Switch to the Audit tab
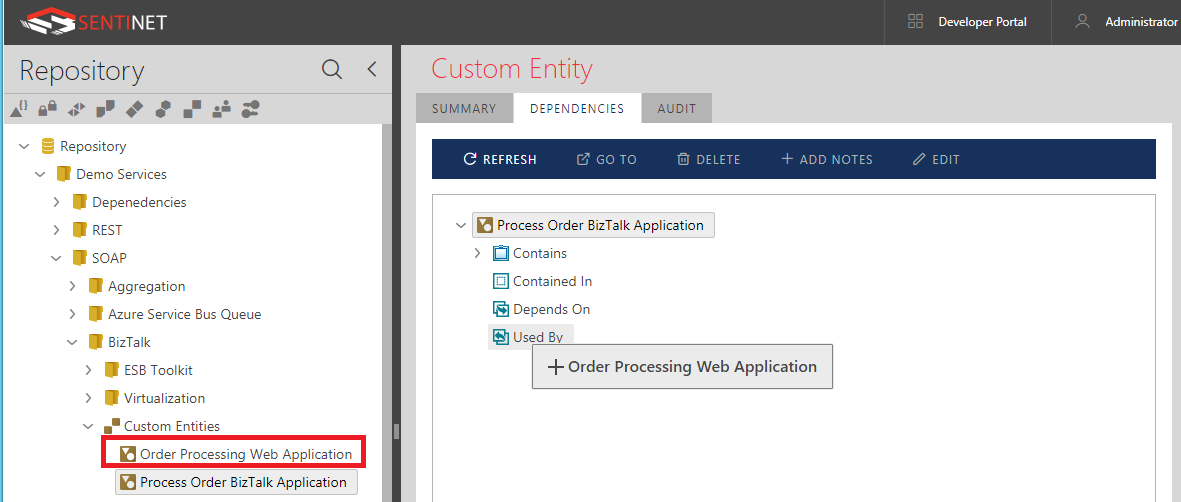1181x502 pixels. [x=677, y=109]
